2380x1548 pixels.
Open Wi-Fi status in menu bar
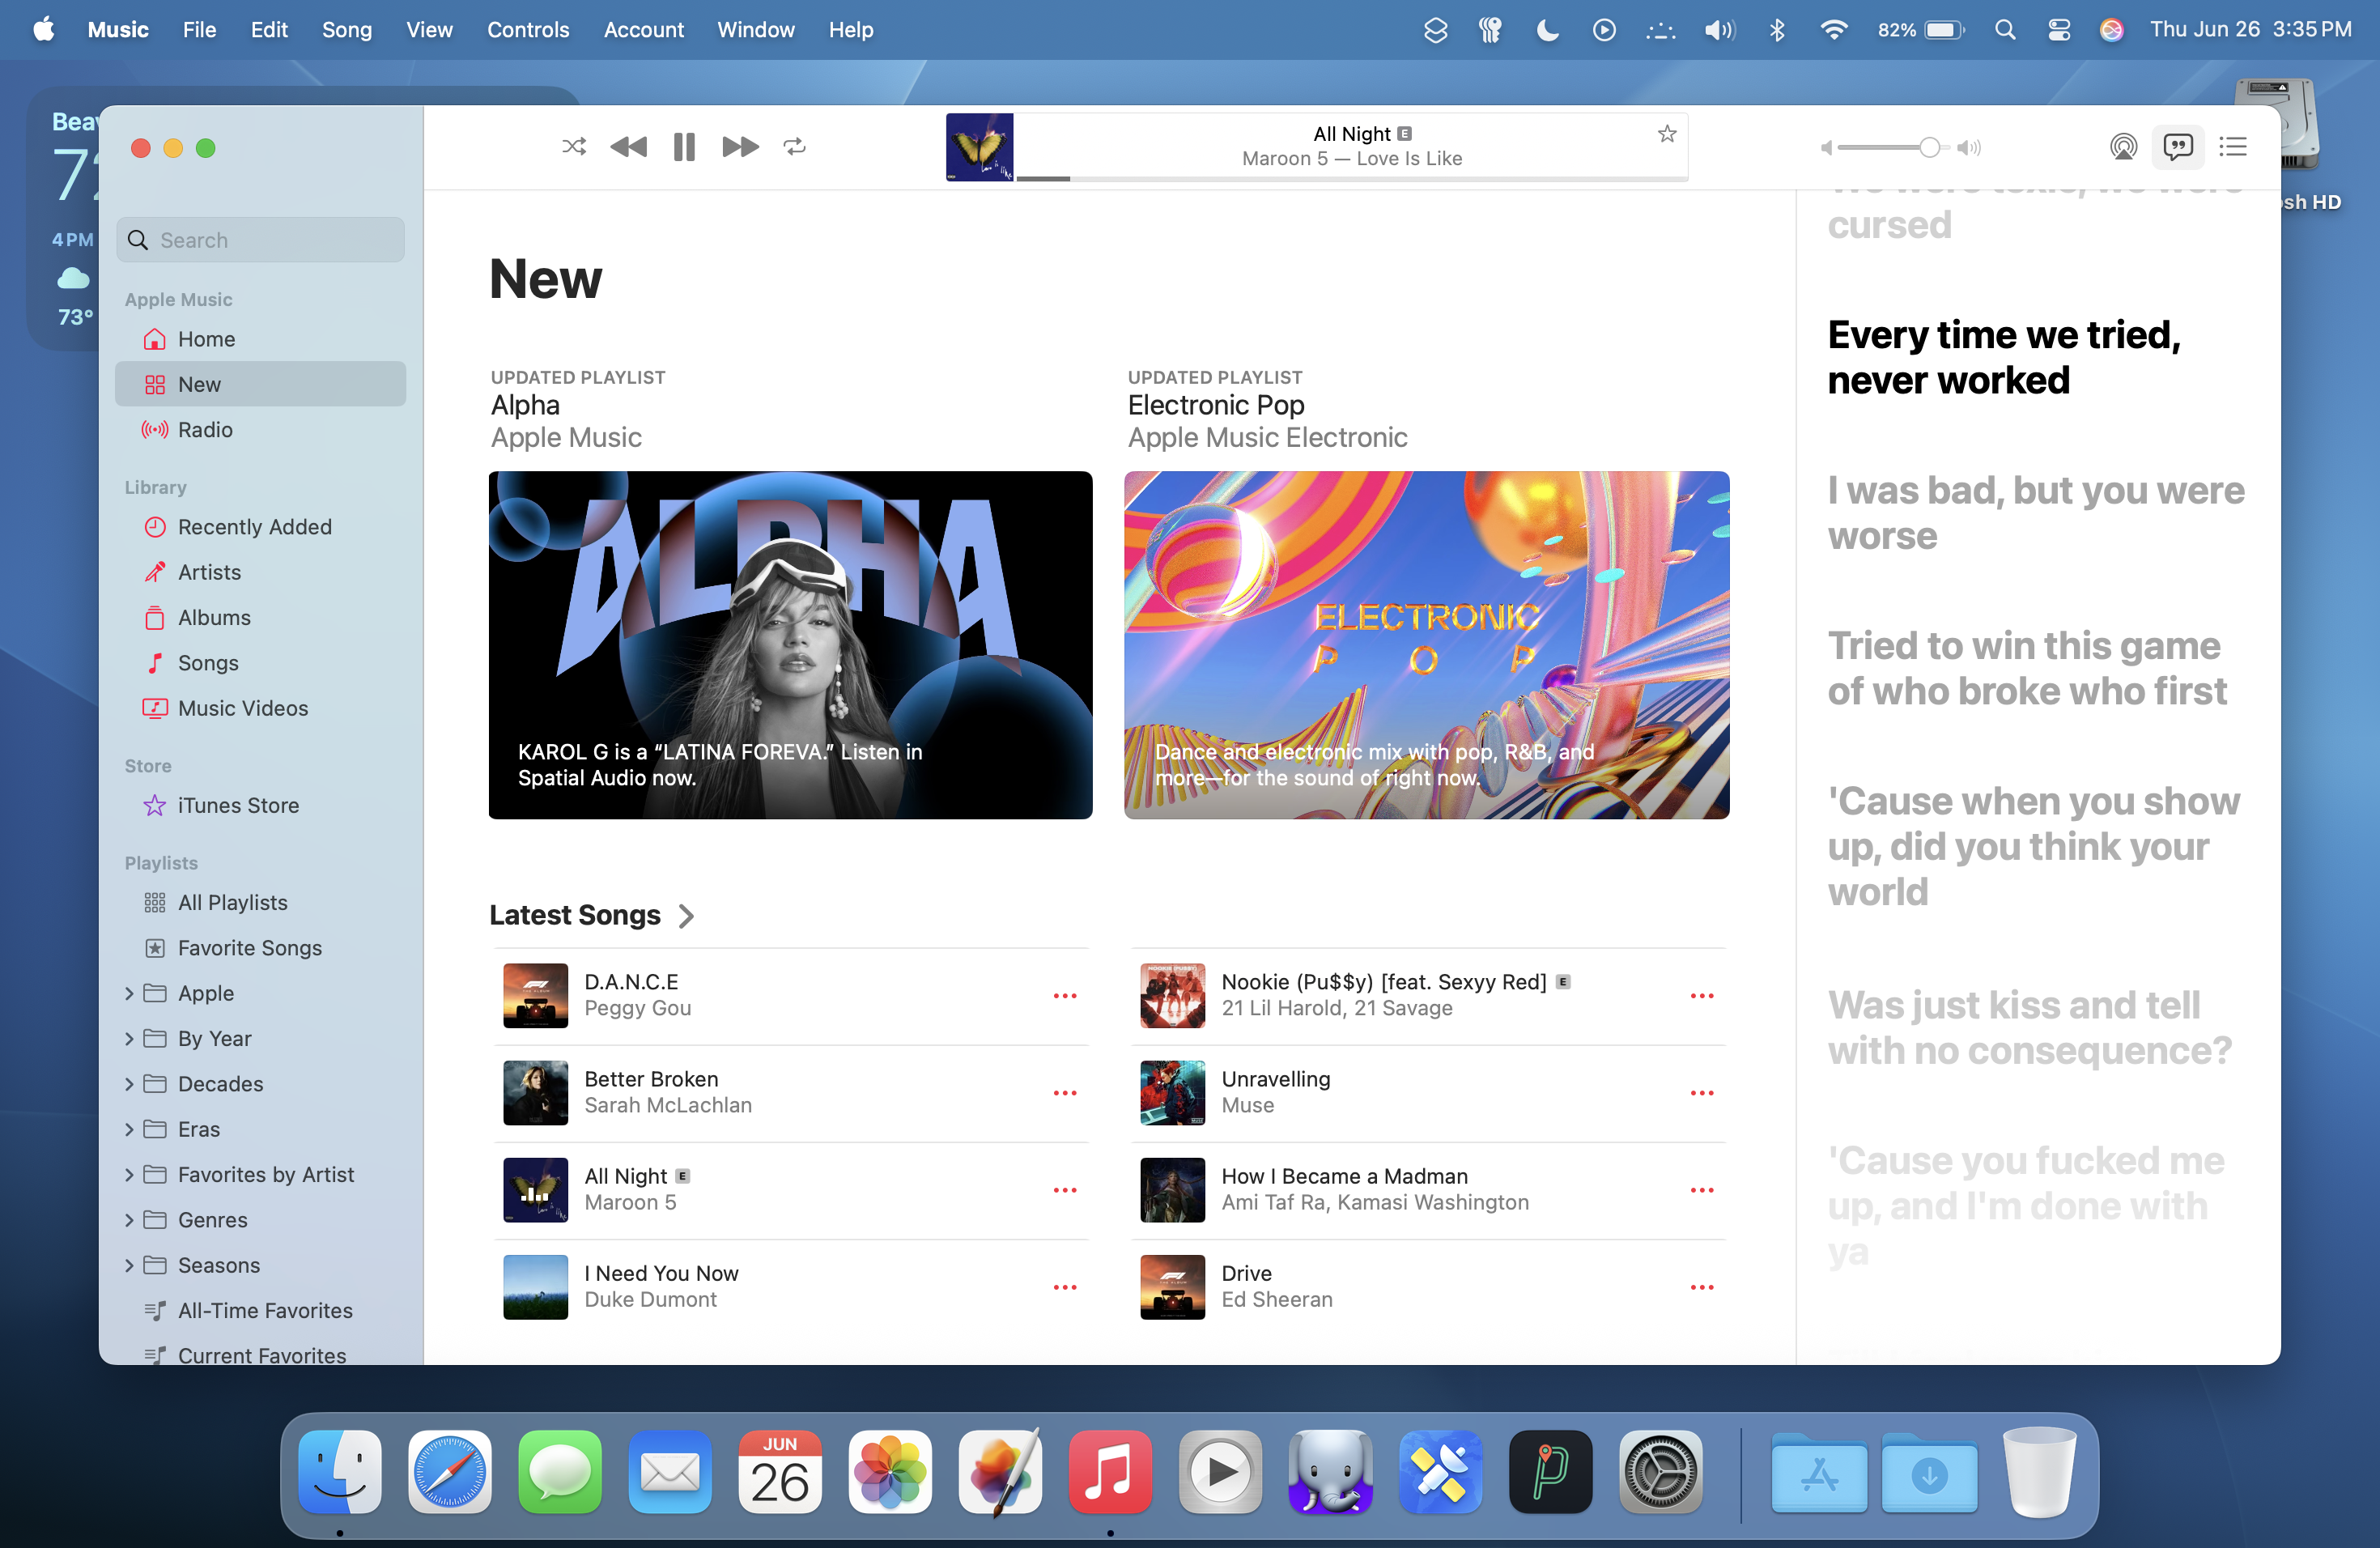click(x=1833, y=30)
